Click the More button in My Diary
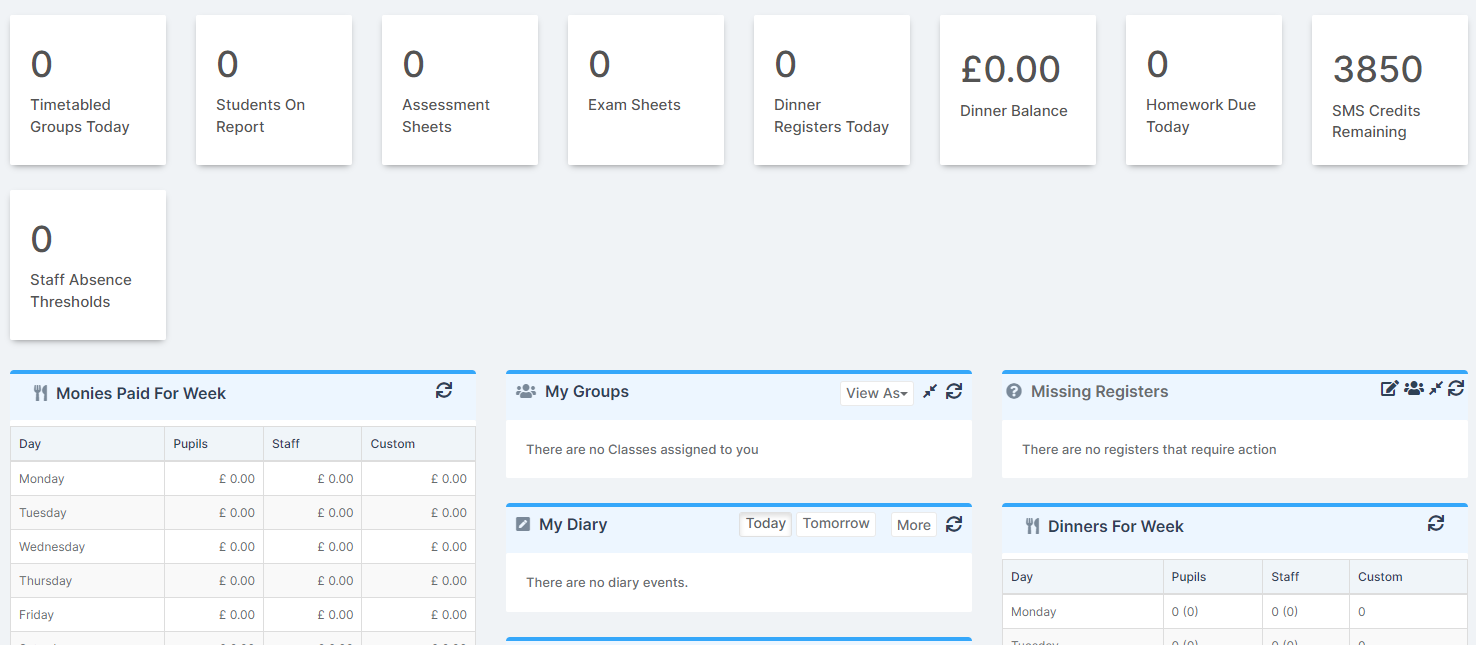 [x=913, y=525]
